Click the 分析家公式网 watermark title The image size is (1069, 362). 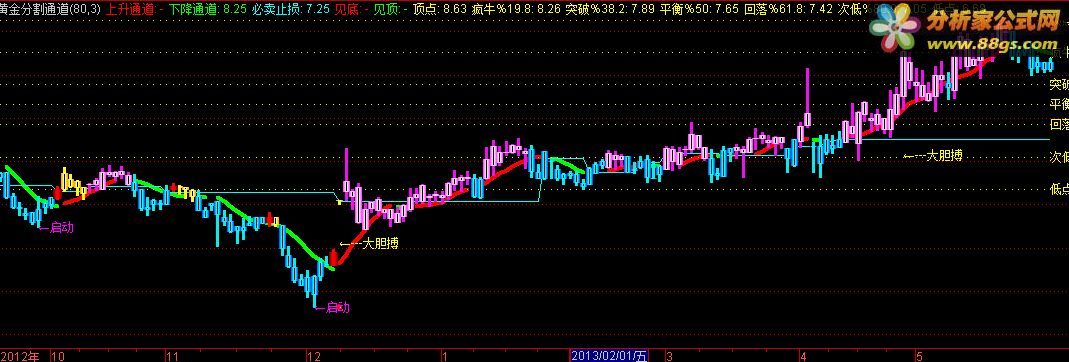[x=993, y=22]
